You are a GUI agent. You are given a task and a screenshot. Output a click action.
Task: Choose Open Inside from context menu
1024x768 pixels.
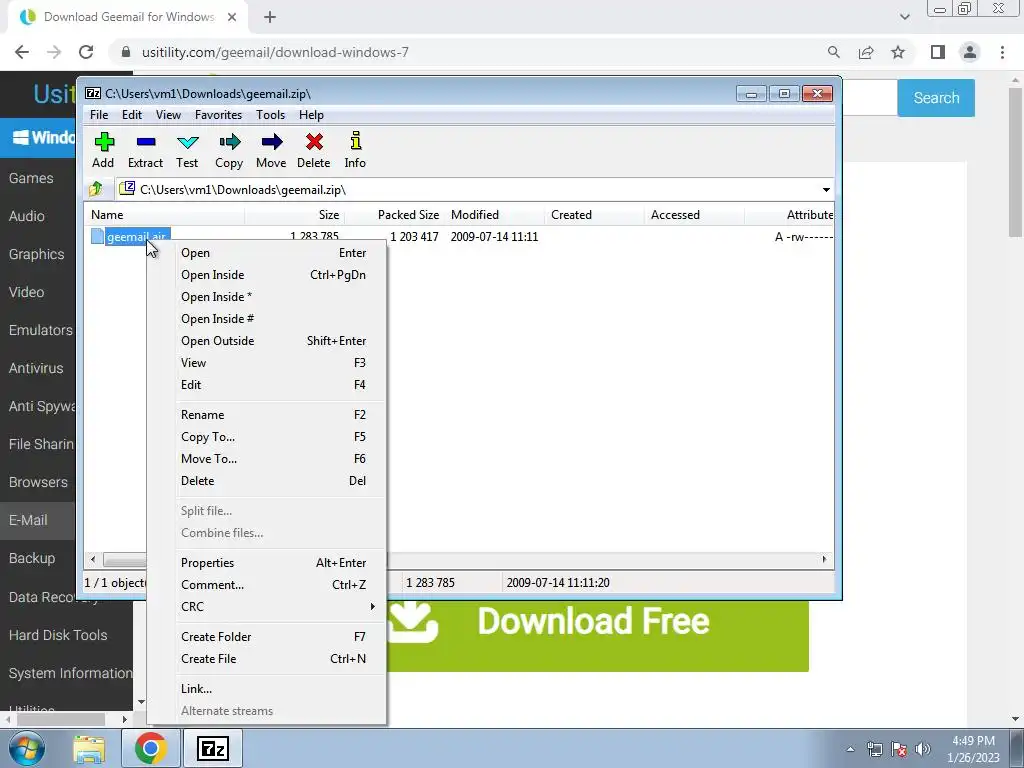pyautogui.click(x=266, y=275)
